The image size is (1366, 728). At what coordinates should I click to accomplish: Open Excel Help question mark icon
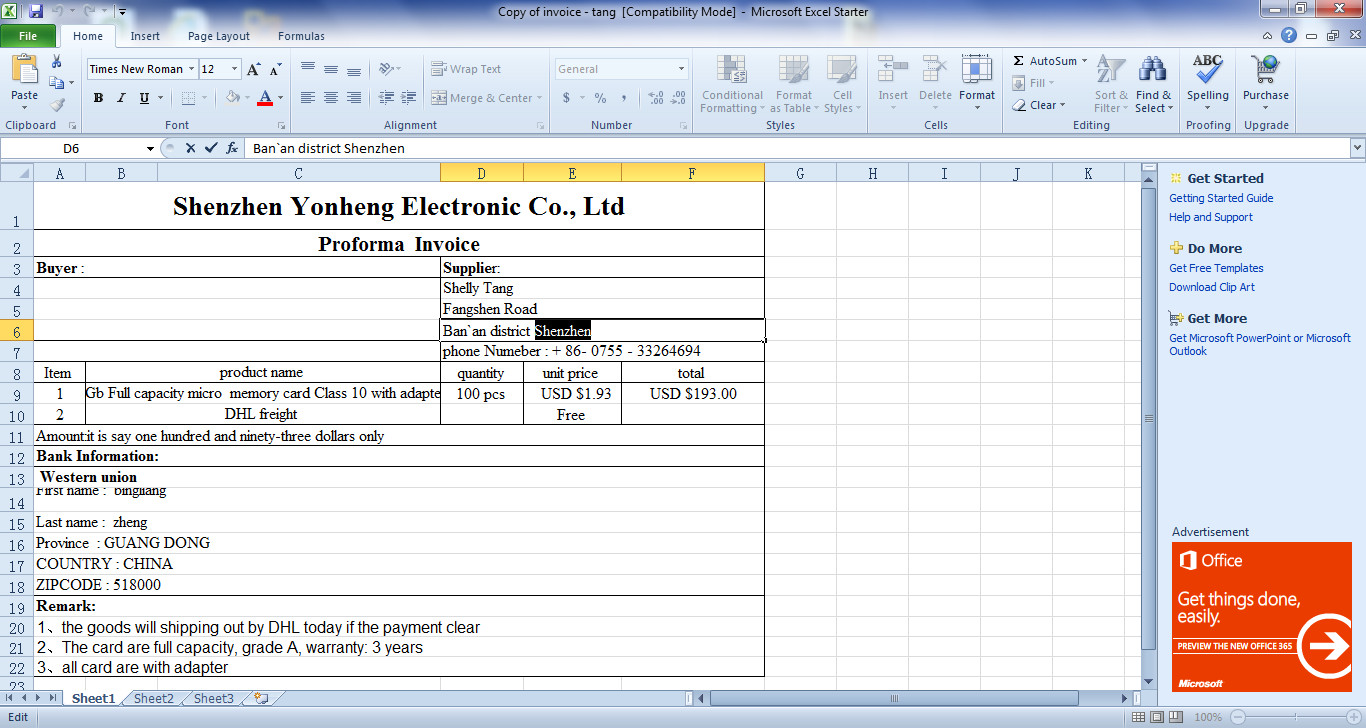point(1289,36)
